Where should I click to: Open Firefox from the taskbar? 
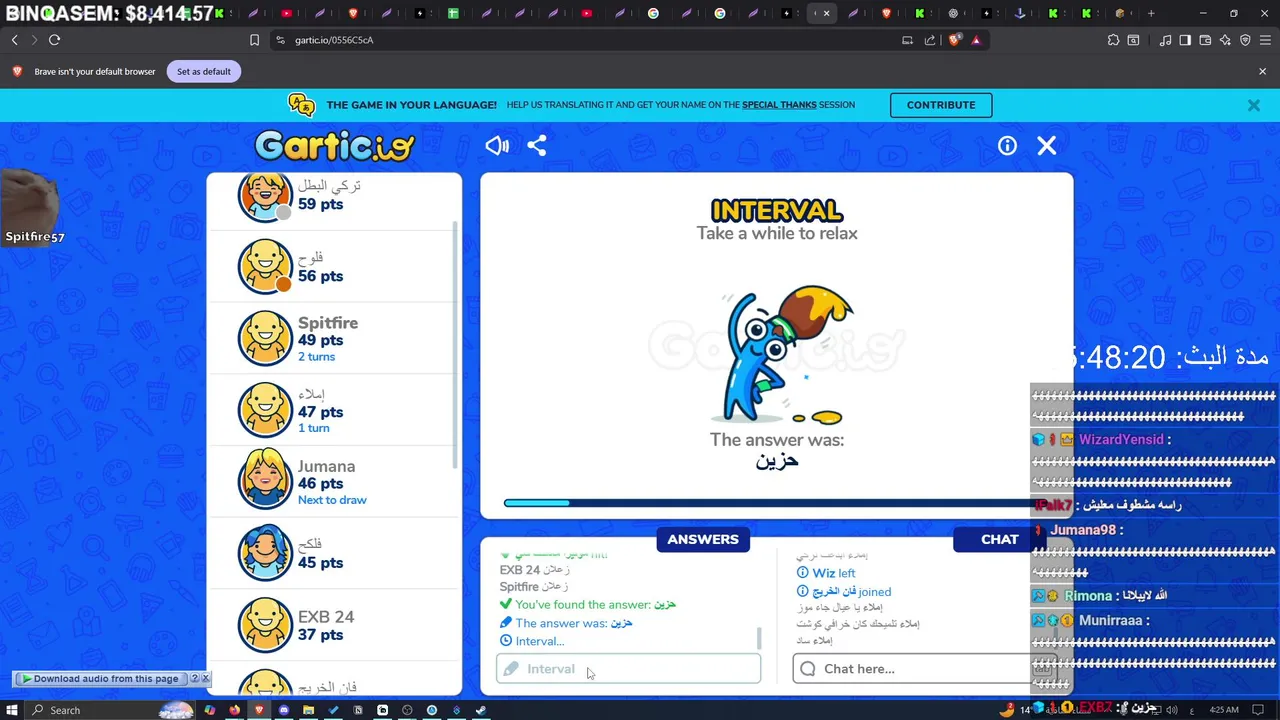point(234,710)
